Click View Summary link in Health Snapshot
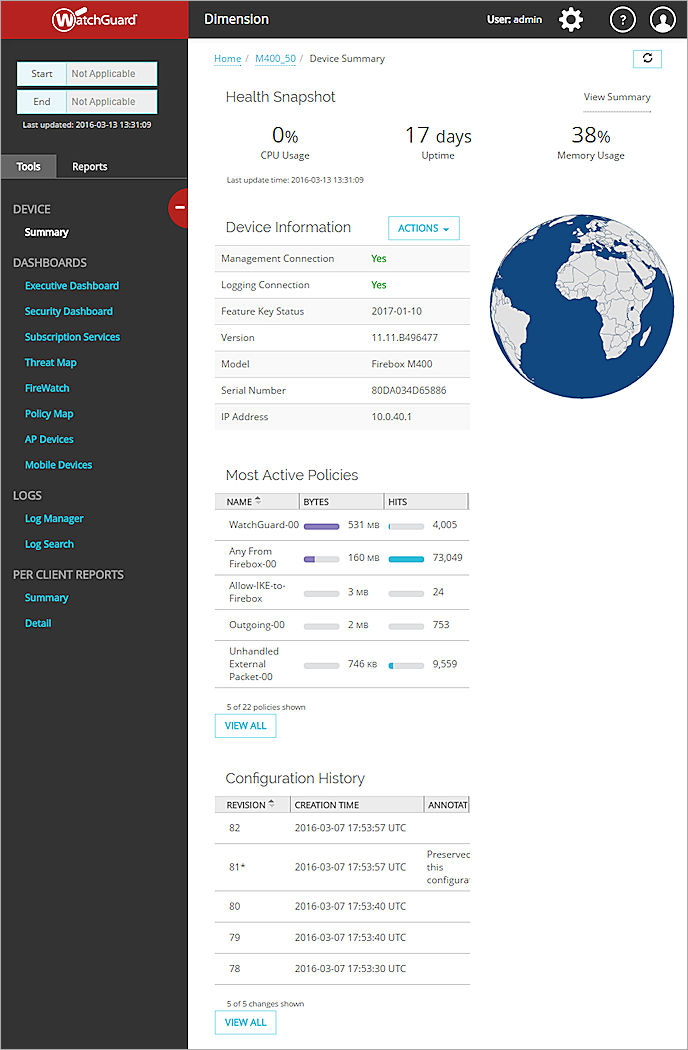The image size is (688, 1050). pyautogui.click(x=617, y=97)
